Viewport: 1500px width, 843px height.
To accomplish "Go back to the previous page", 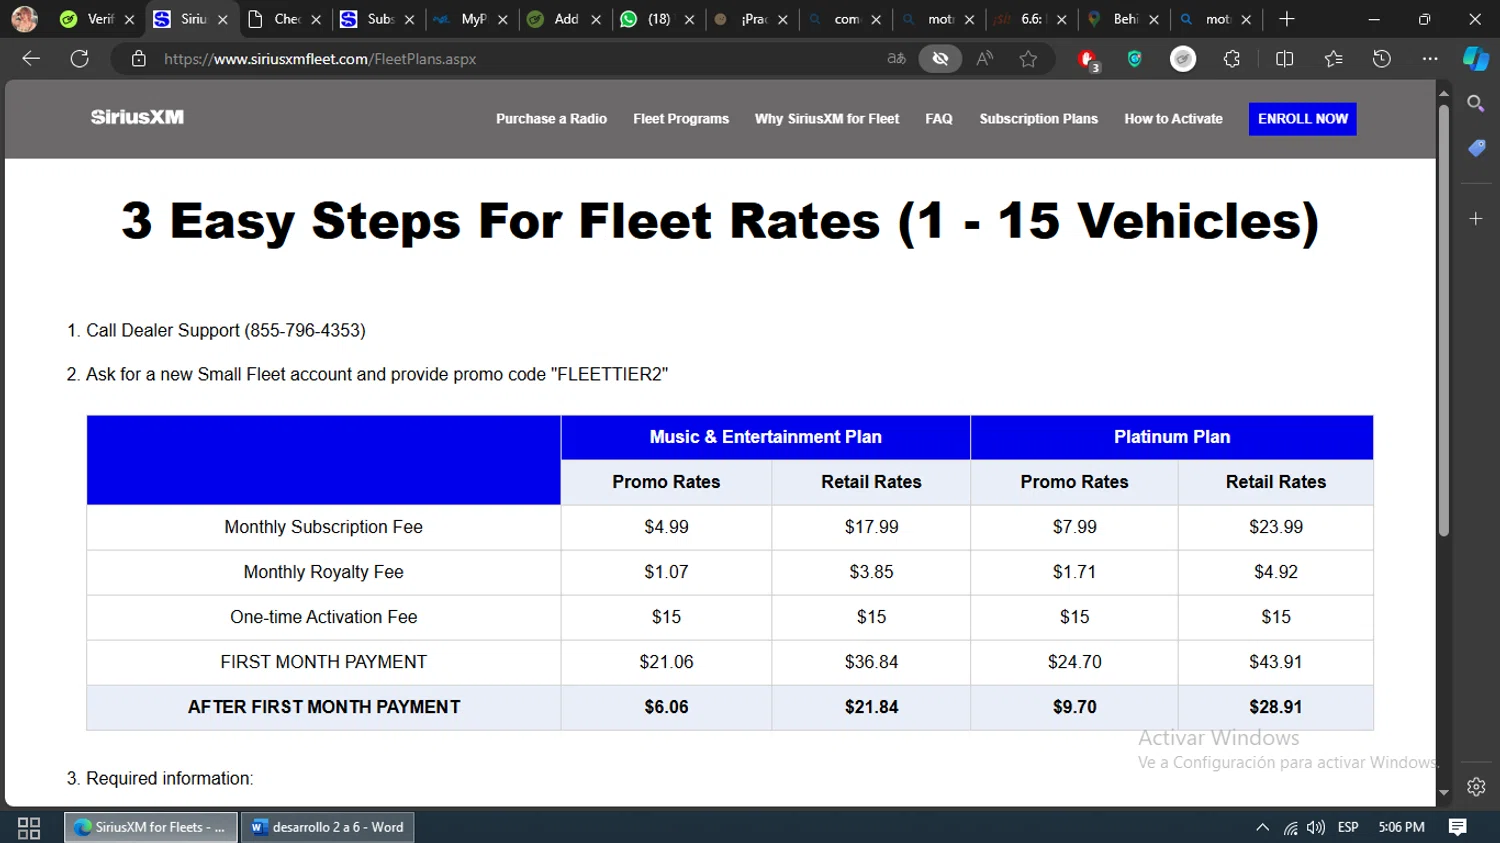I will pyautogui.click(x=31, y=59).
